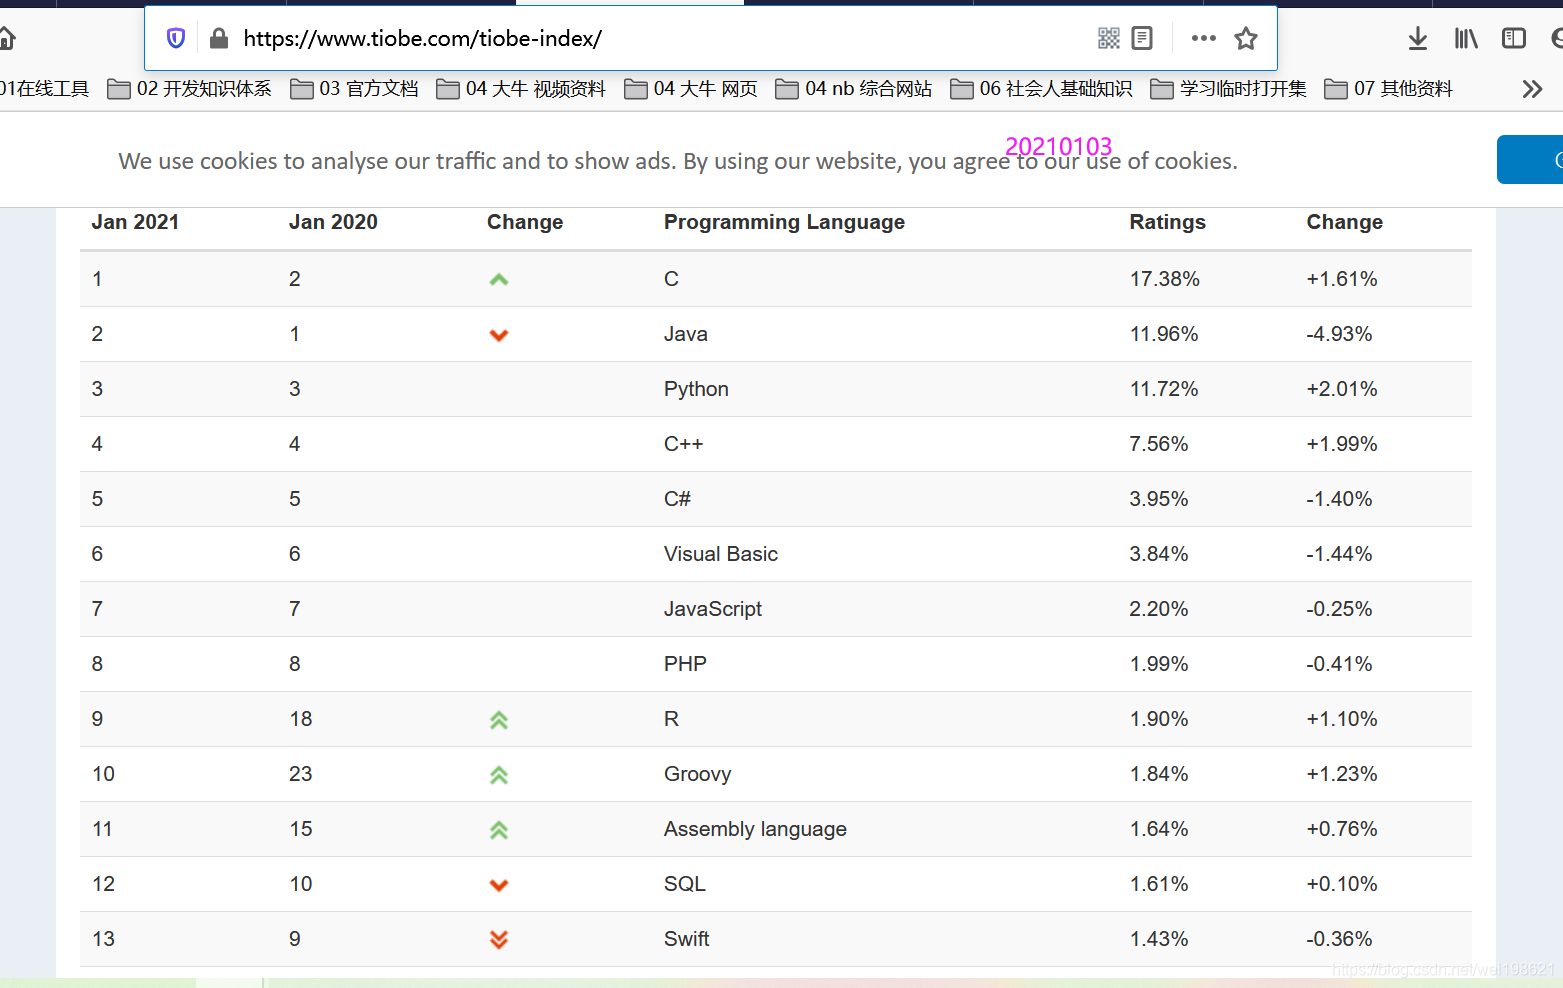Image resolution: width=1563 pixels, height=988 pixels.
Task: Select the Visual Basic language cell
Action: click(x=720, y=554)
